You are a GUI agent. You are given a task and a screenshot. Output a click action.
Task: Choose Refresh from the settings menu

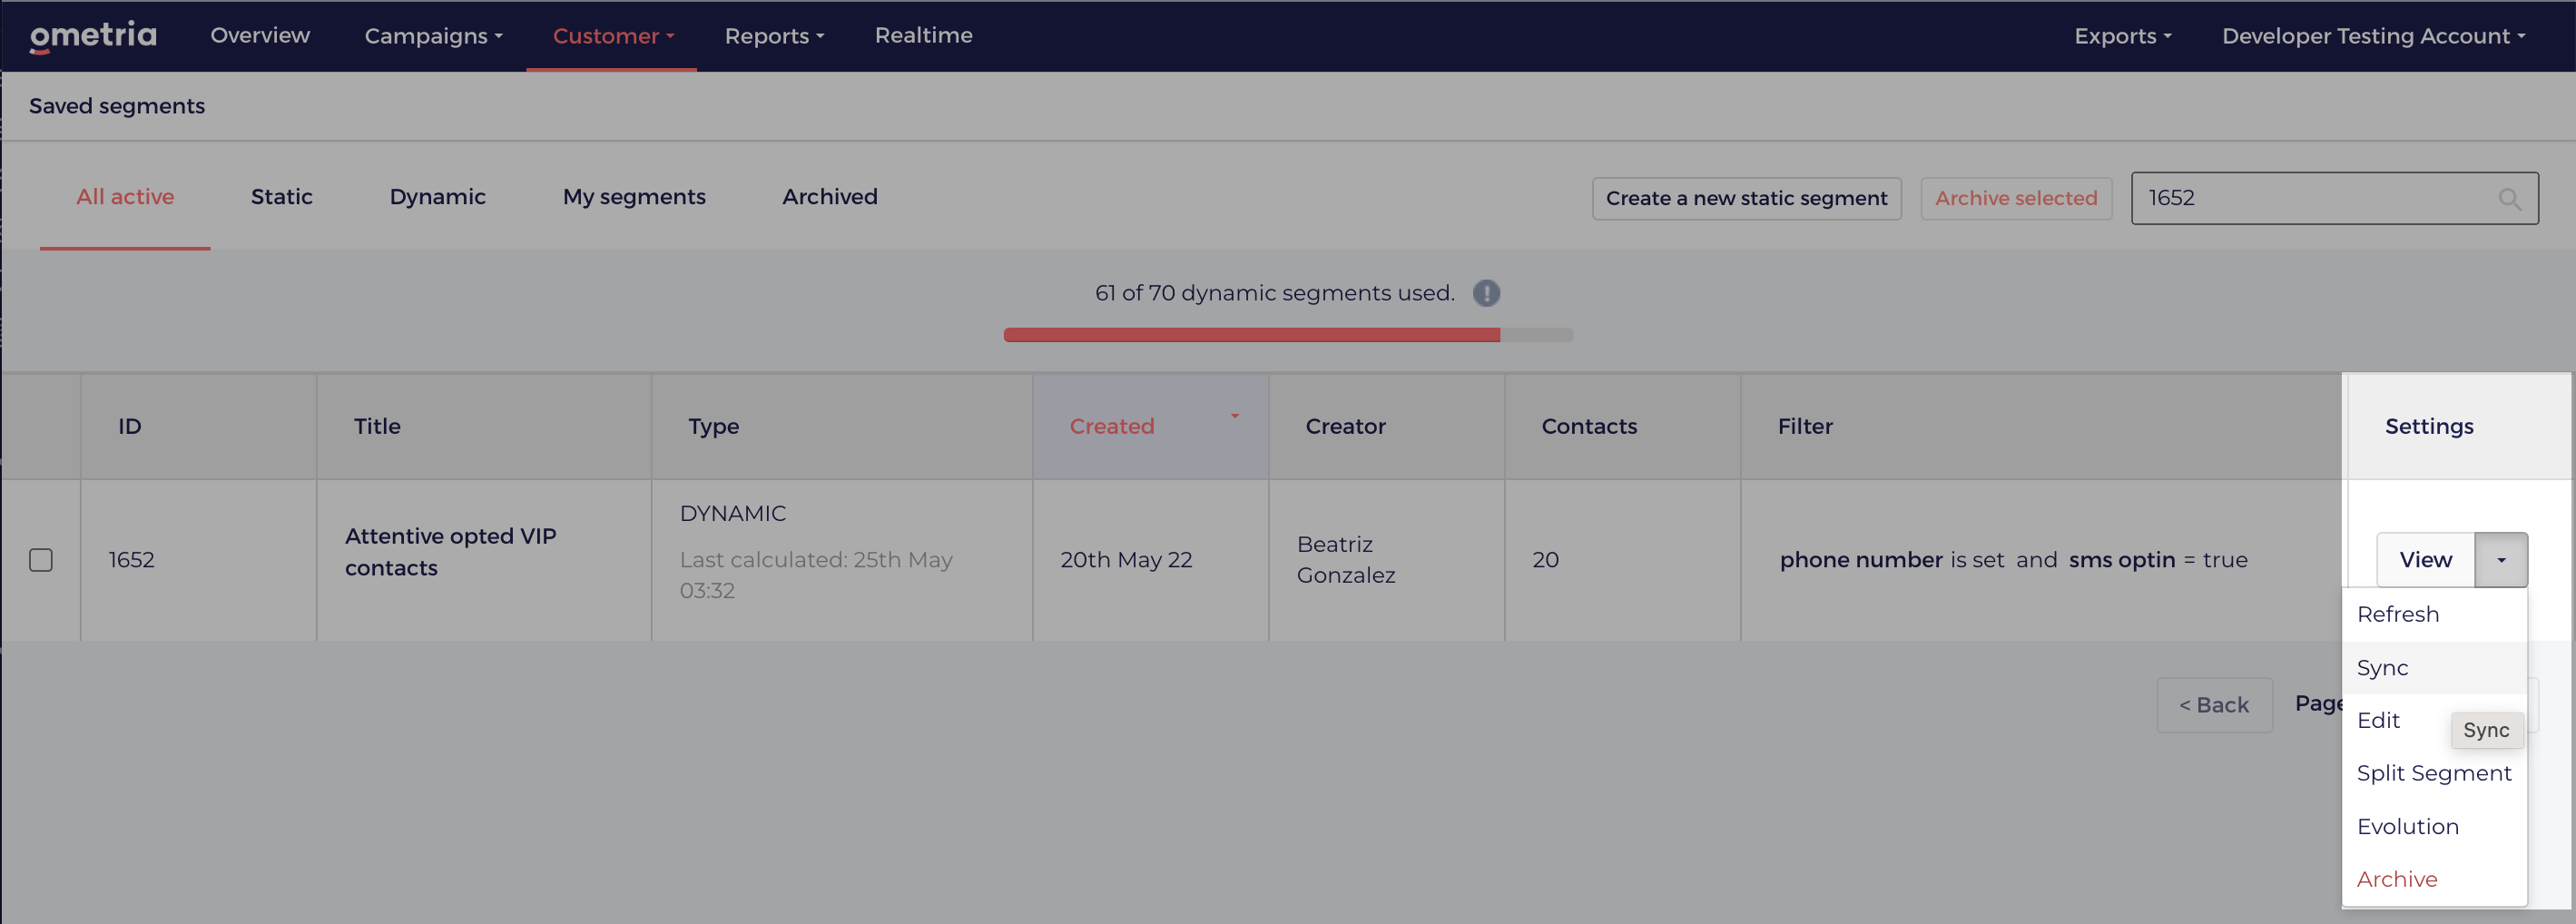2434,614
